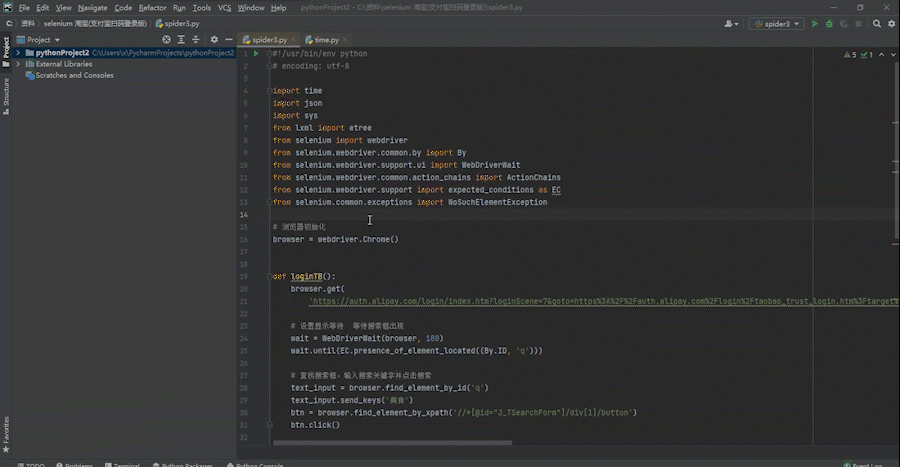Locate current file with the target icon
This screenshot has height=467, width=900.
click(x=166, y=40)
